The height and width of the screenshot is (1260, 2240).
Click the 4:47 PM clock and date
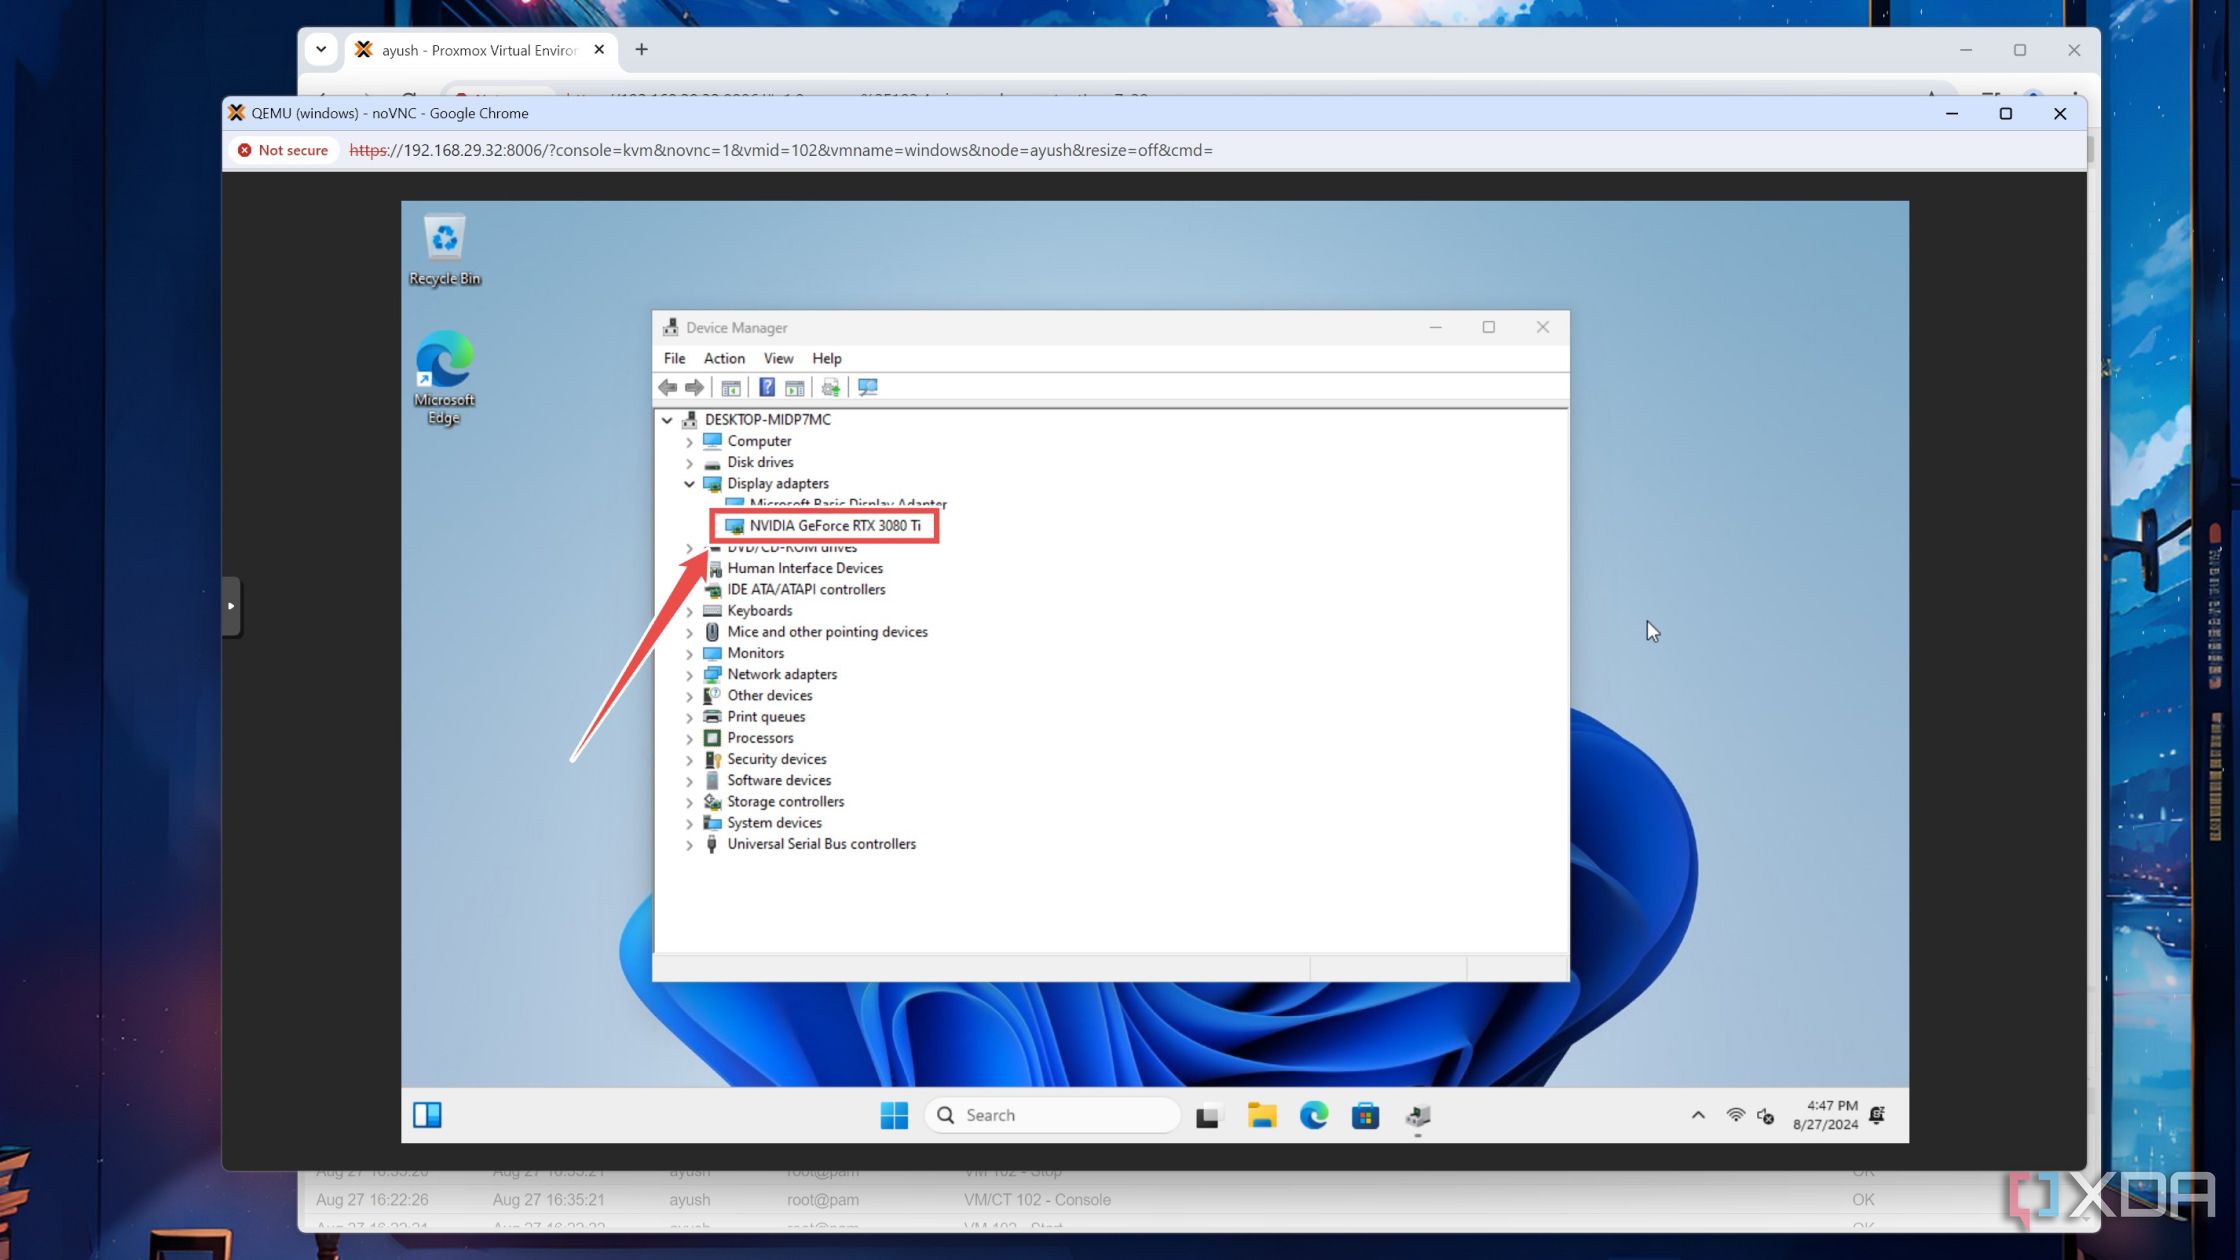1826,1115
